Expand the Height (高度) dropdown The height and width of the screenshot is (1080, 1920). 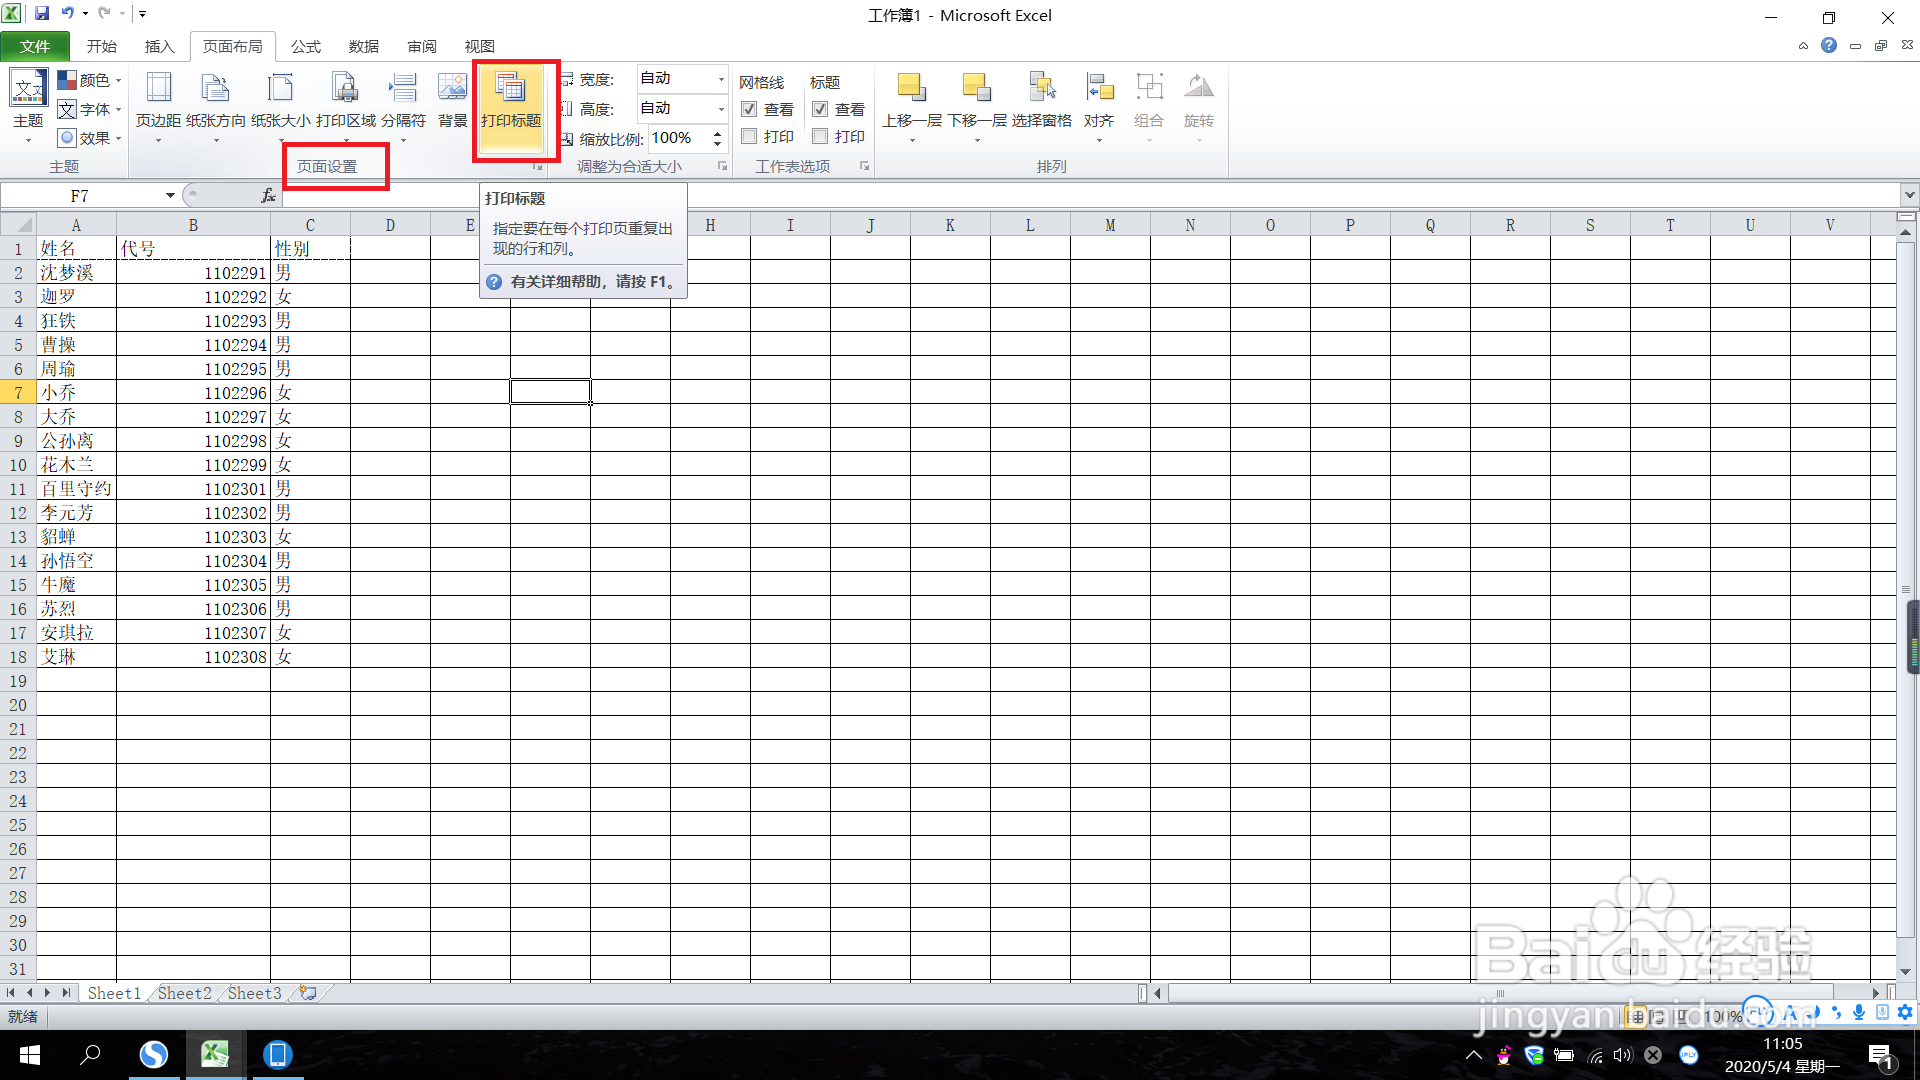coord(720,109)
